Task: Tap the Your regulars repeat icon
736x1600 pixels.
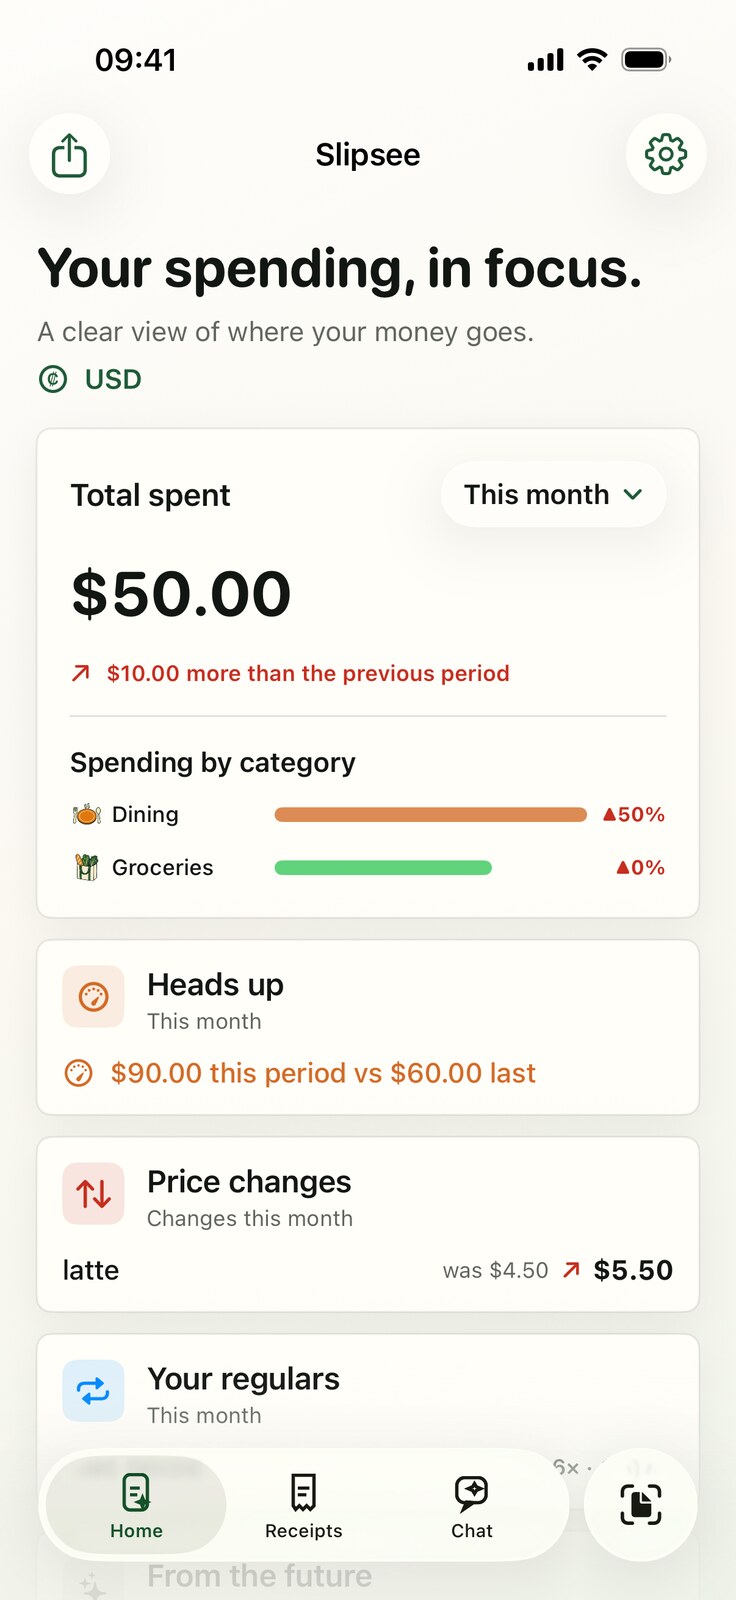Action: (93, 1390)
